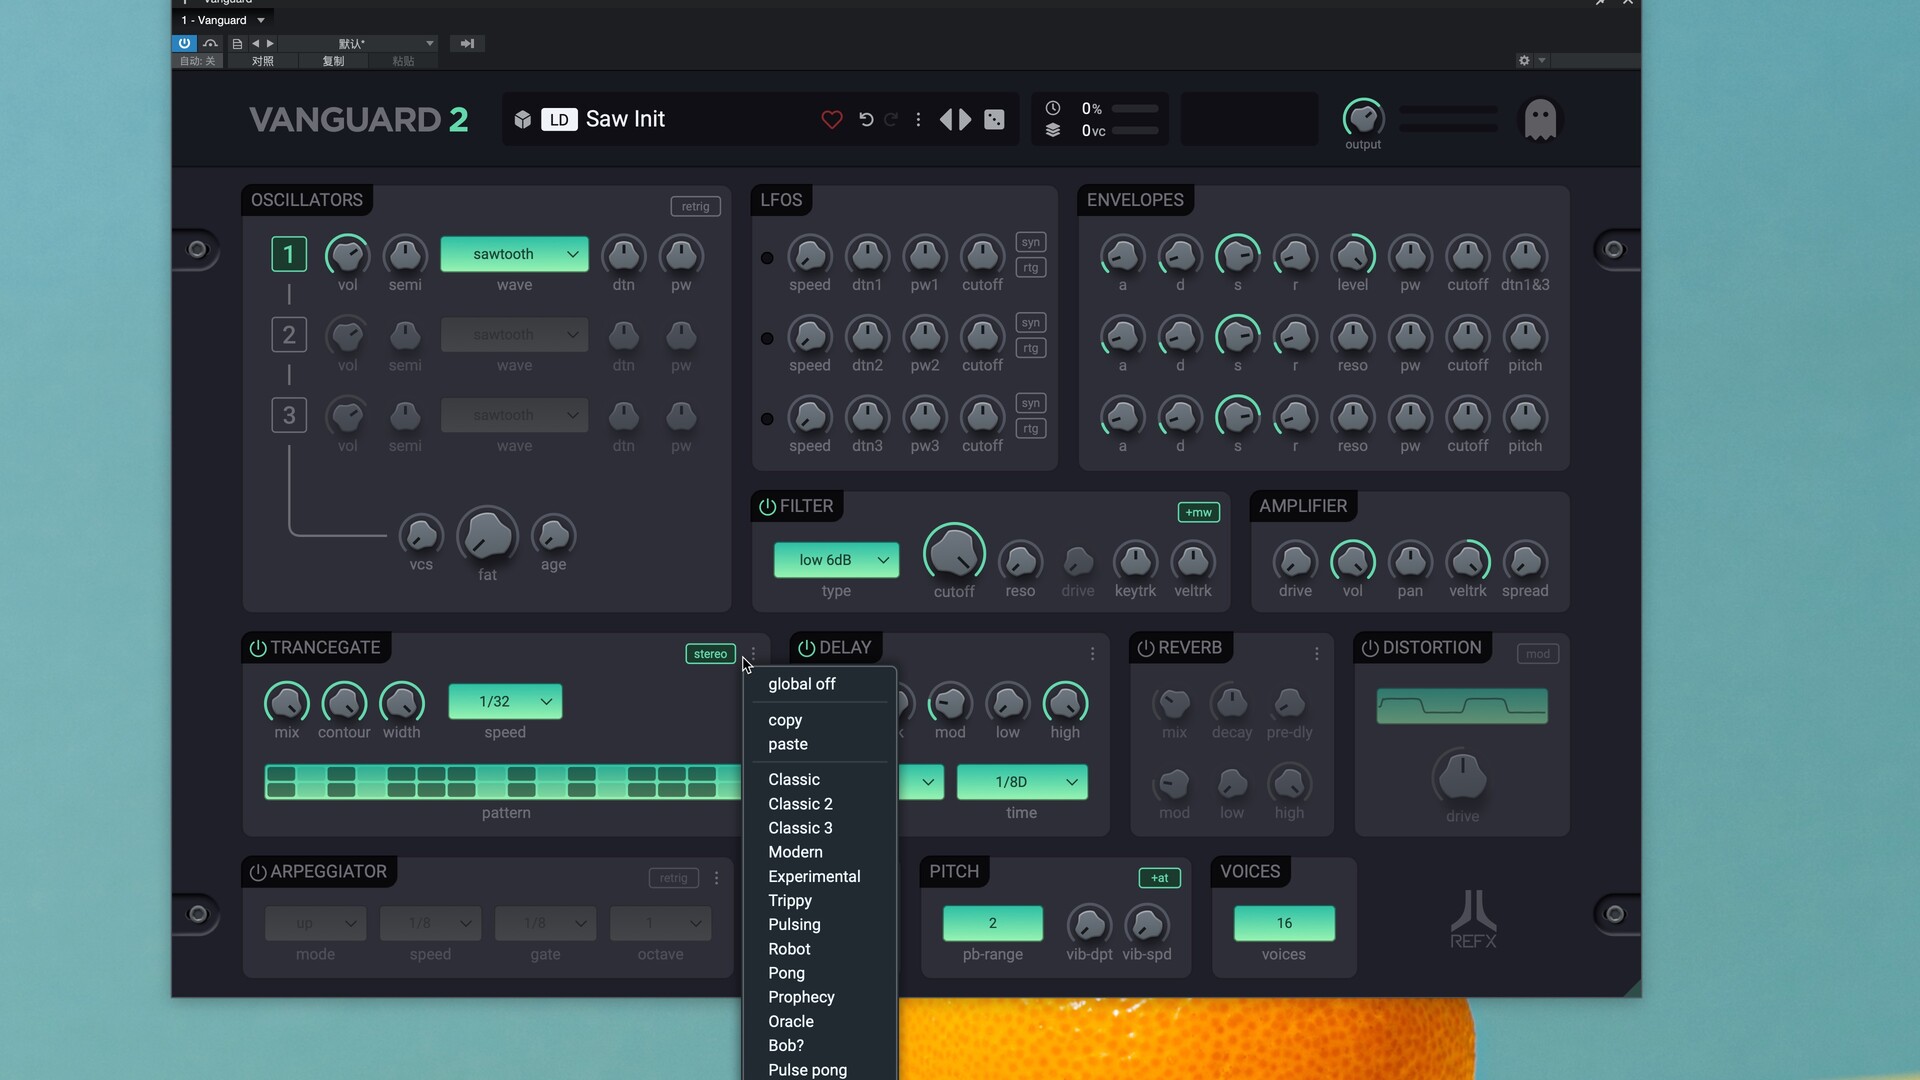Image resolution: width=1920 pixels, height=1080 pixels.
Task: Click the Oscillators retrig button
Action: coord(695,207)
